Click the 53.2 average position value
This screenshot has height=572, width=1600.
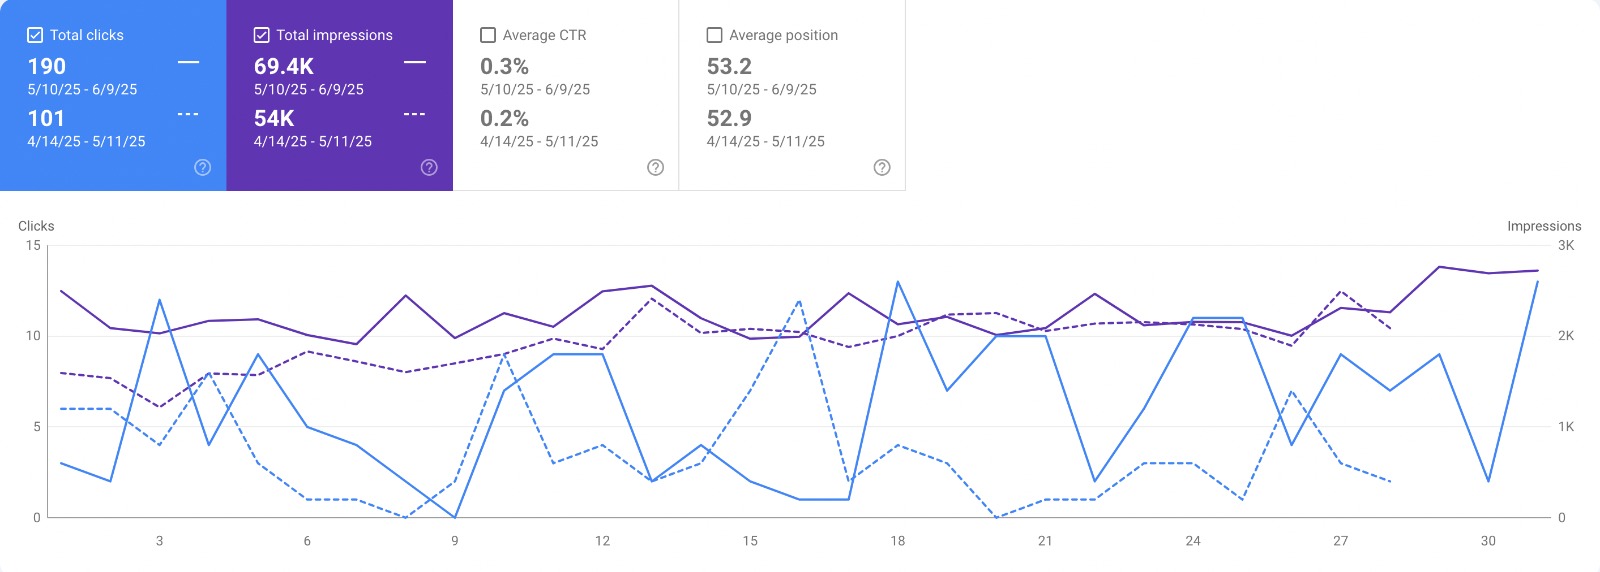coord(729,66)
